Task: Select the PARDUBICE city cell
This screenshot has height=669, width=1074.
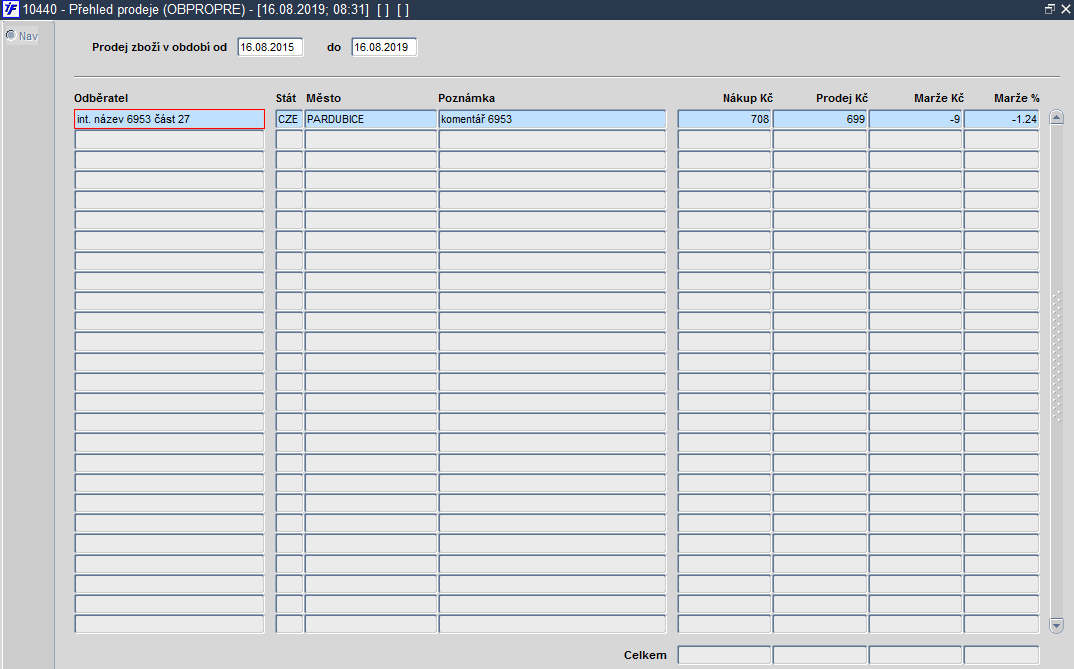Action: (x=371, y=119)
